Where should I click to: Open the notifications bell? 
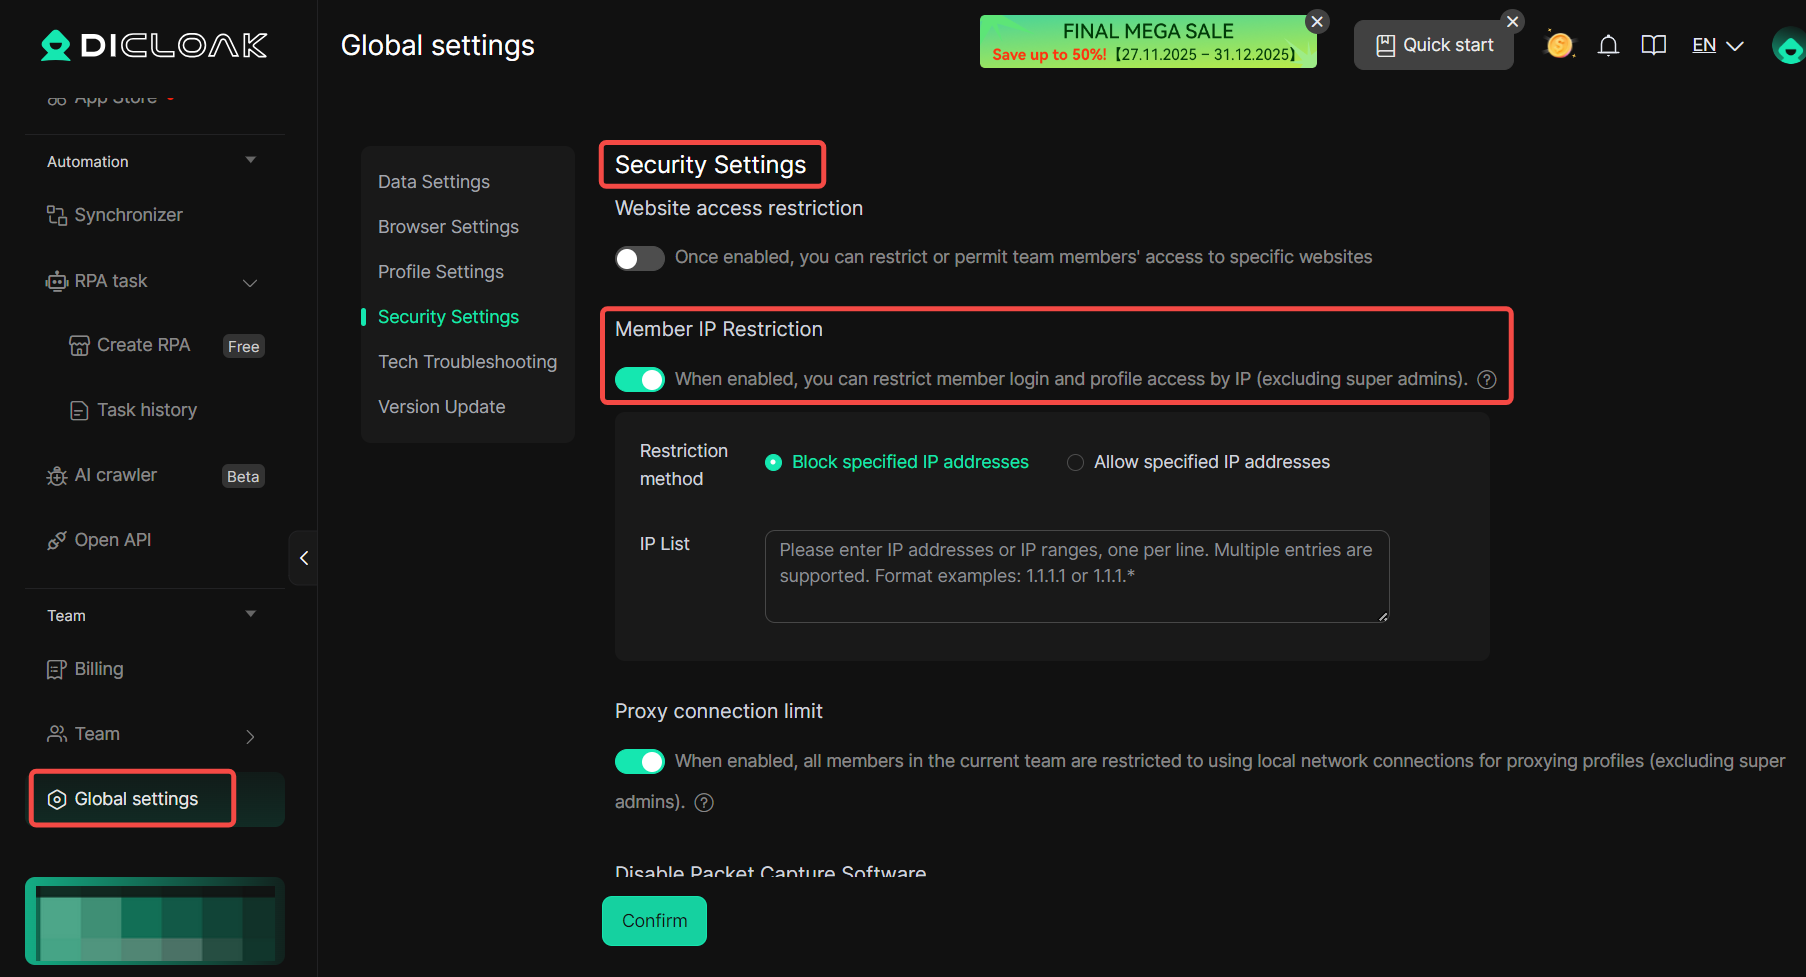pyautogui.click(x=1608, y=45)
